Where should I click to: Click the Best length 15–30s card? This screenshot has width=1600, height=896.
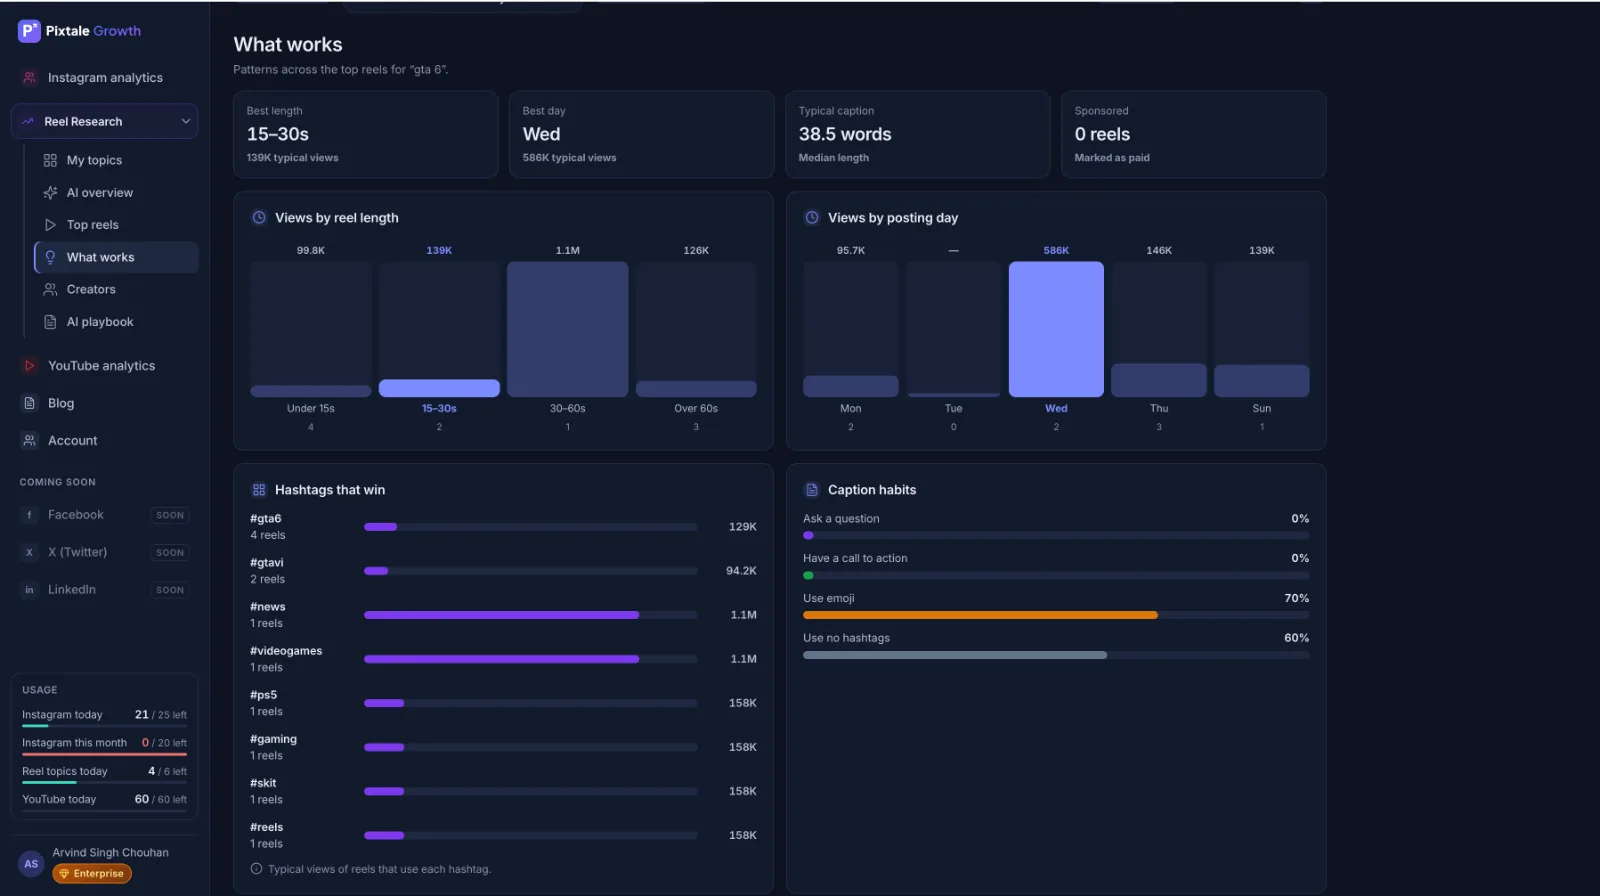pyautogui.click(x=366, y=135)
